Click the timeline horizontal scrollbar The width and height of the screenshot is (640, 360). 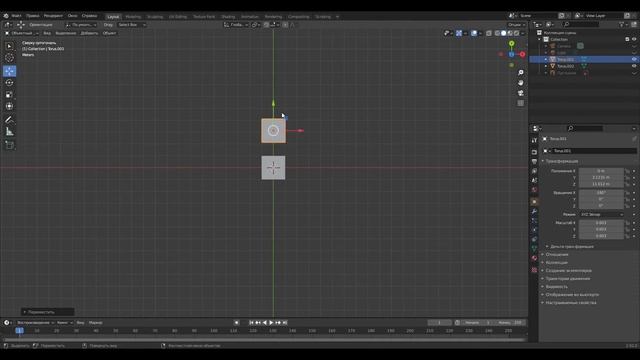click(x=264, y=340)
